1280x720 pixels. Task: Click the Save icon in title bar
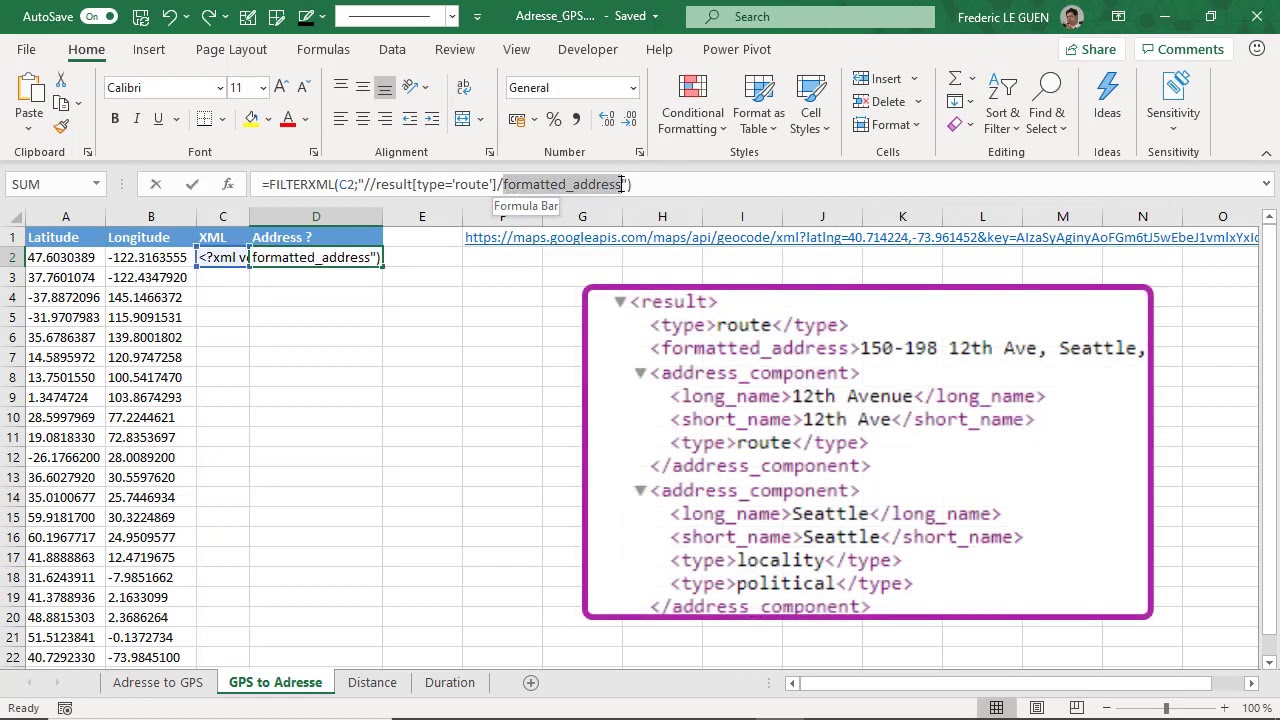[x=141, y=16]
